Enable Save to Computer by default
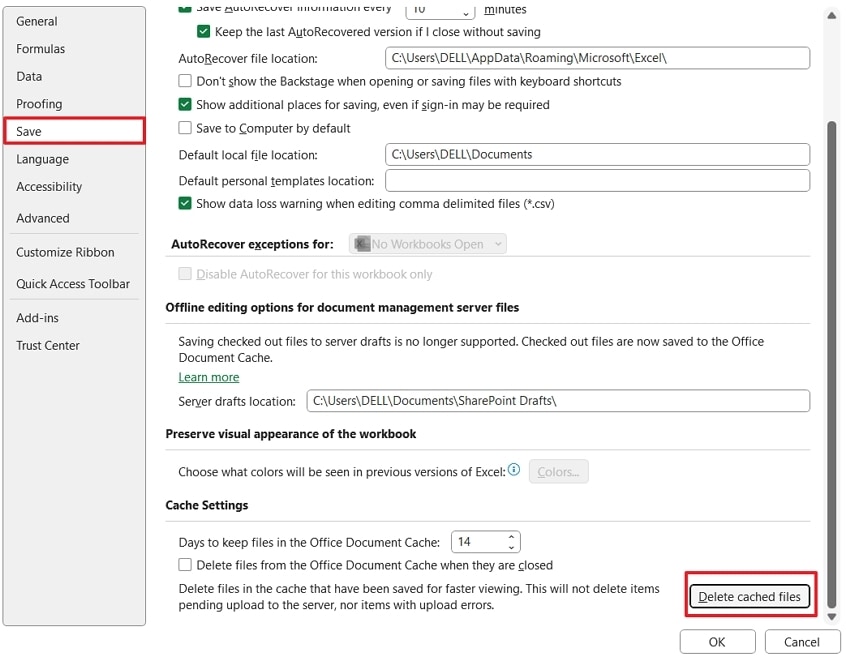The width and height of the screenshot is (846, 661). (185, 128)
